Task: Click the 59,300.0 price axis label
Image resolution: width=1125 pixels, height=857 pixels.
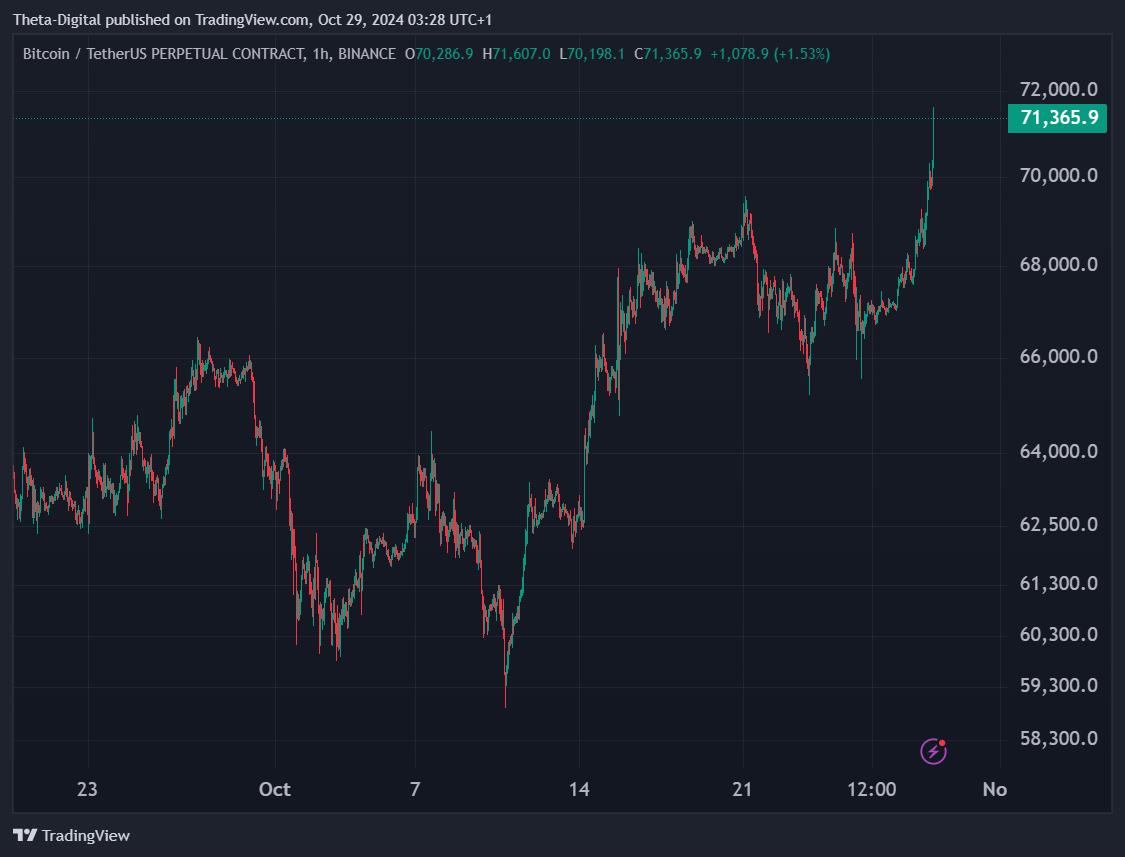Action: click(1058, 685)
